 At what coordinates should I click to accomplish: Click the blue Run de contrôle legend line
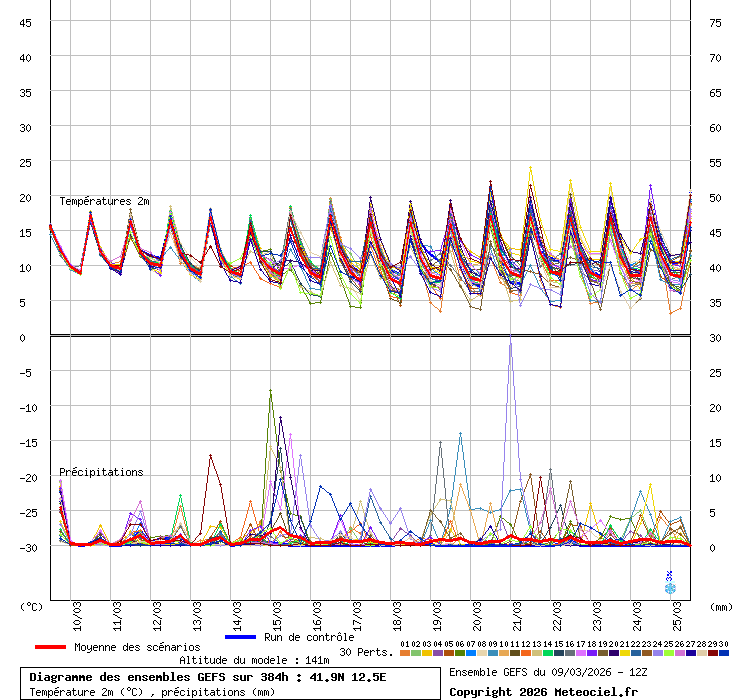click(x=241, y=637)
